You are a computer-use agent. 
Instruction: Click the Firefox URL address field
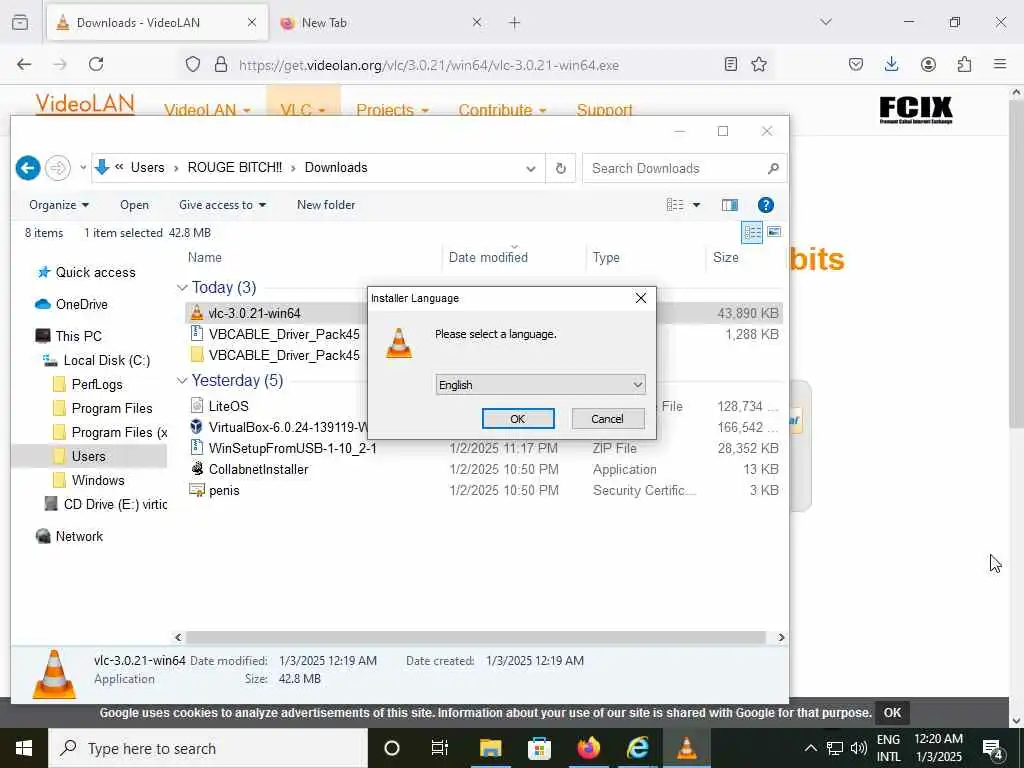pos(477,65)
